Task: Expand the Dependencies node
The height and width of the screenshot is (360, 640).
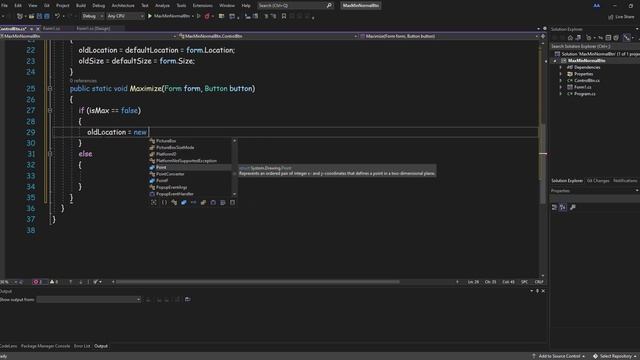Action: pos(560,67)
